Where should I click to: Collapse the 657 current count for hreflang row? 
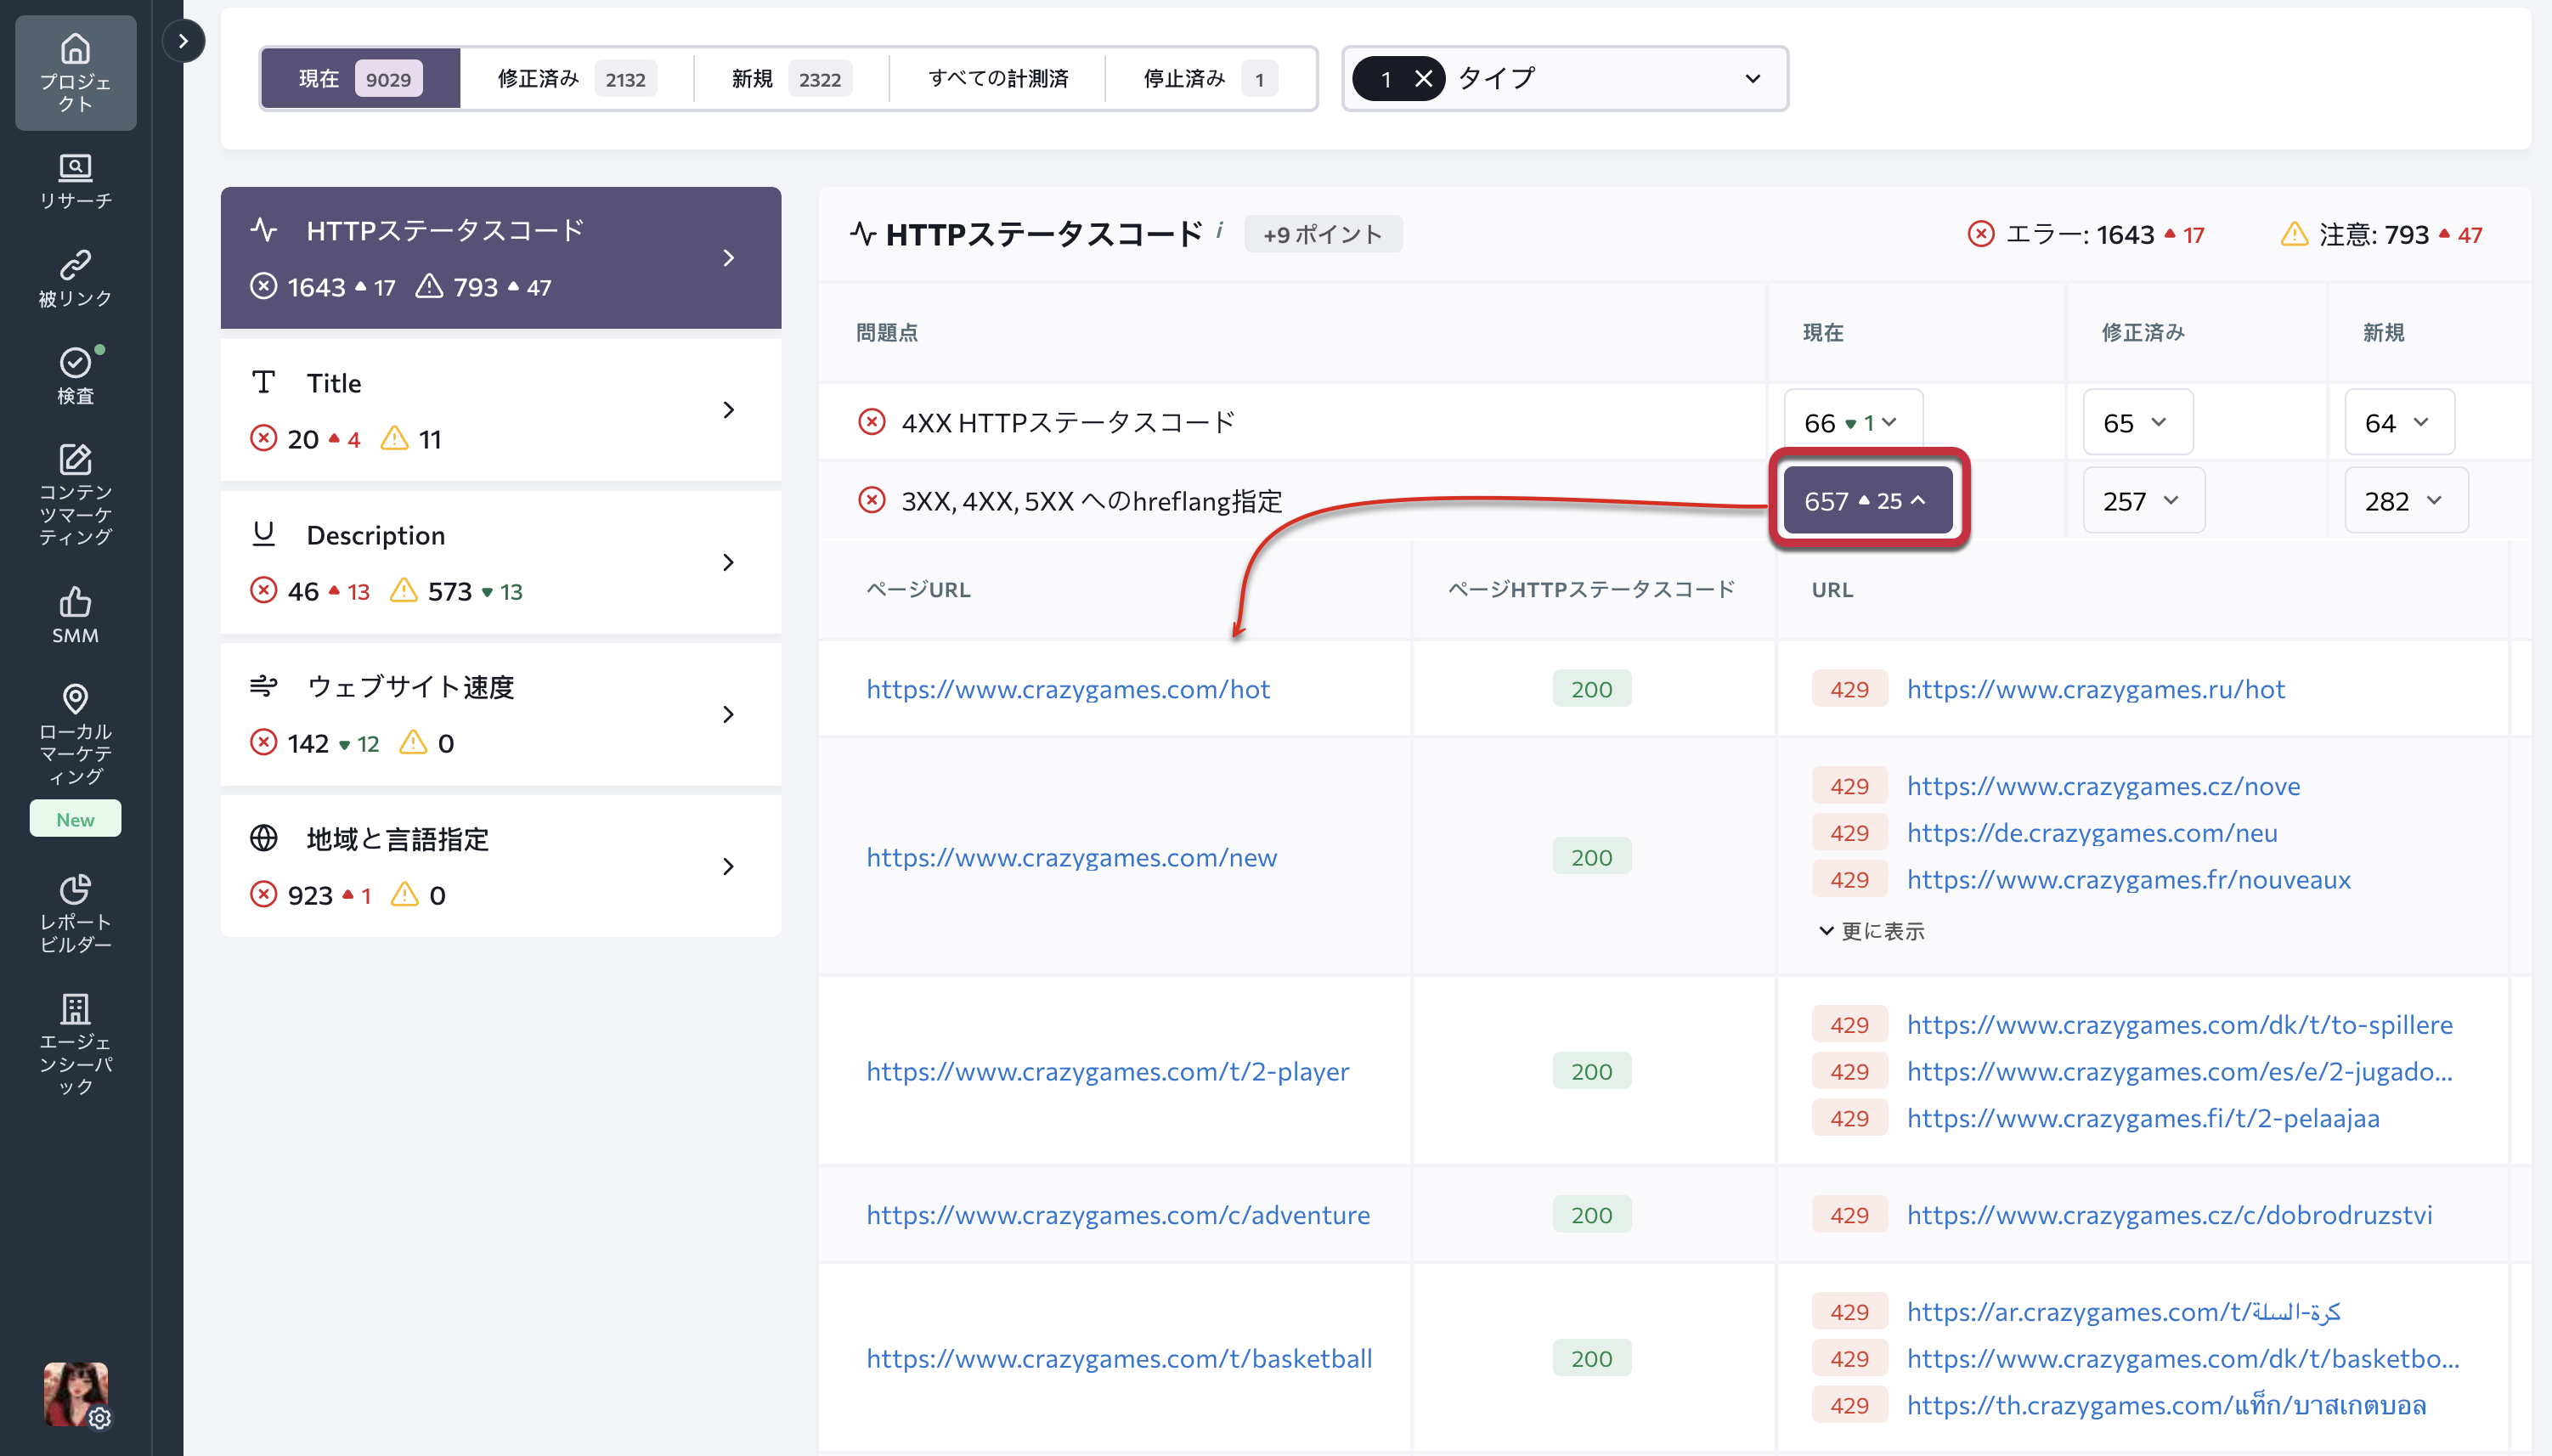pos(1868,500)
